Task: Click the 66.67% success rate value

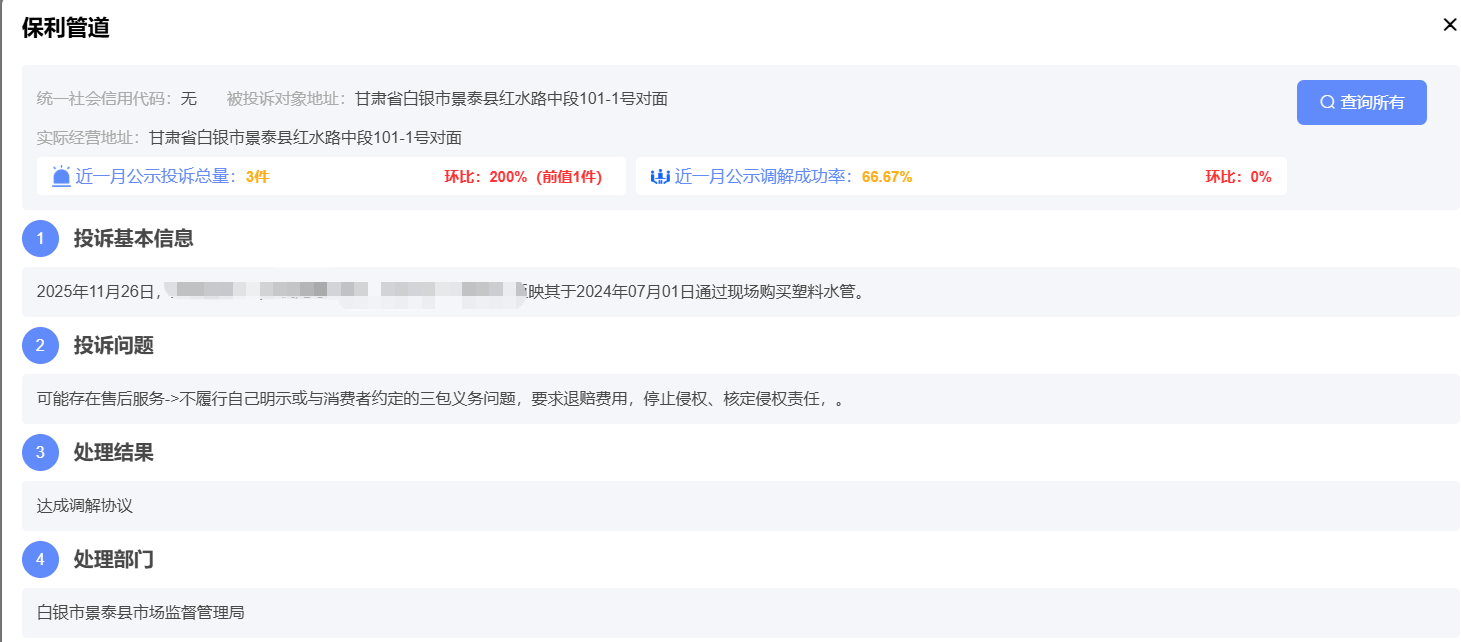Action: pos(886,177)
